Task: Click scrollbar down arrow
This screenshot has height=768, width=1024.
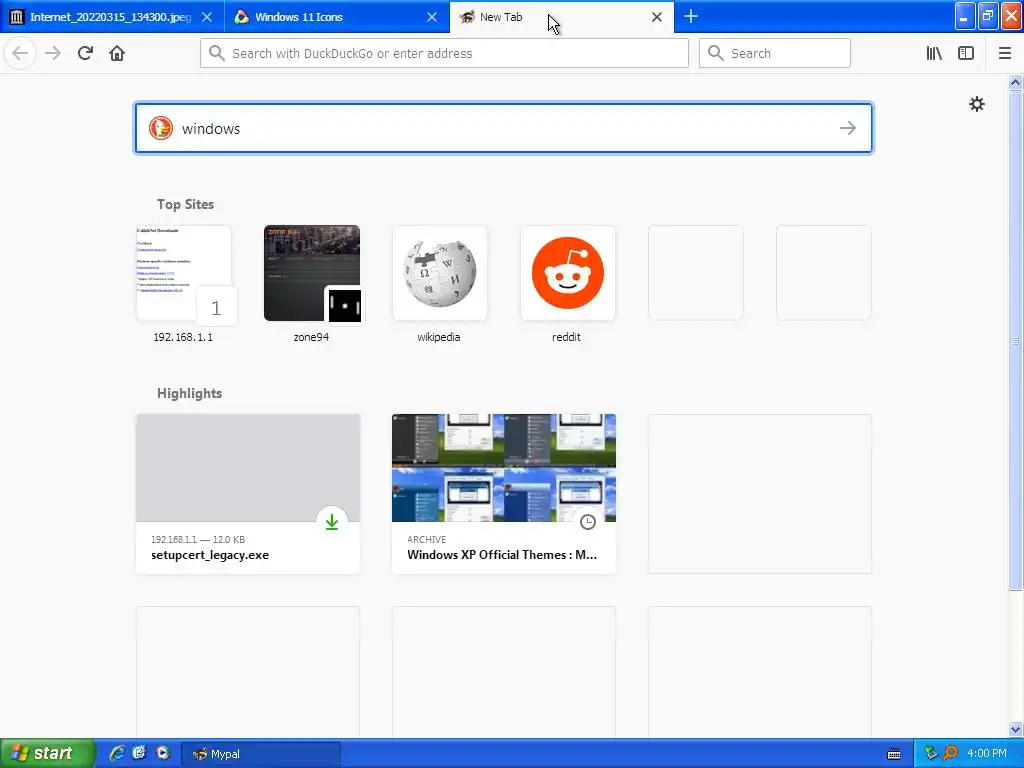Action: pyautogui.click(x=1015, y=729)
